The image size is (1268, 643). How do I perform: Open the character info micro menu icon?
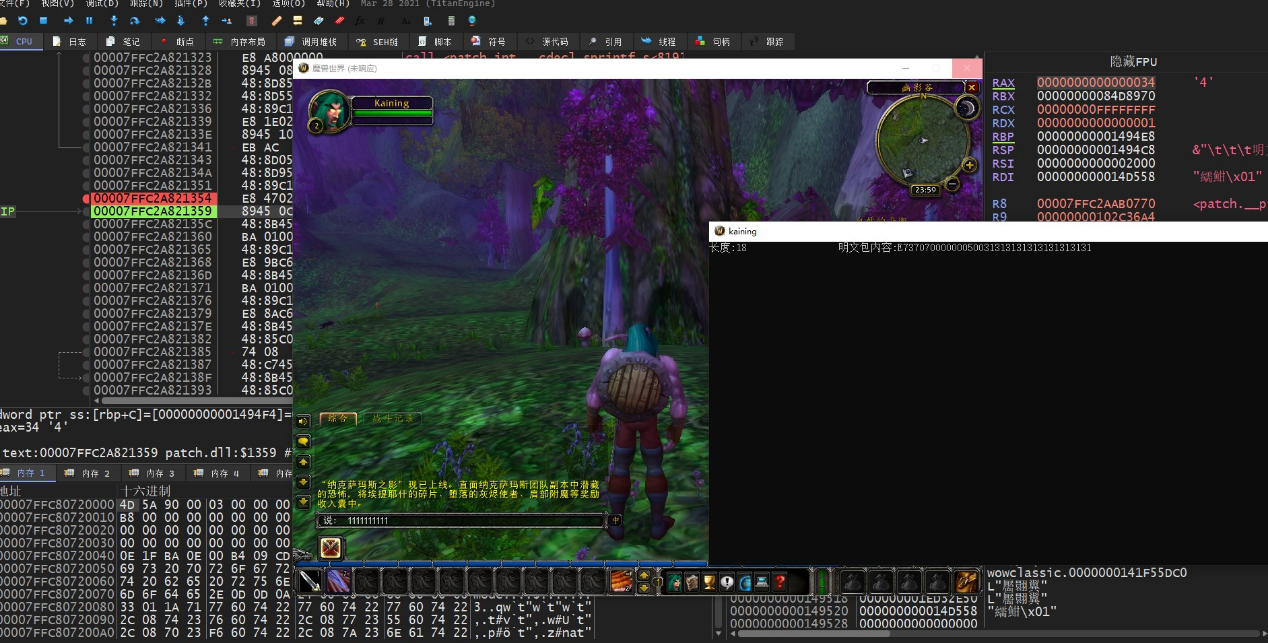point(675,582)
